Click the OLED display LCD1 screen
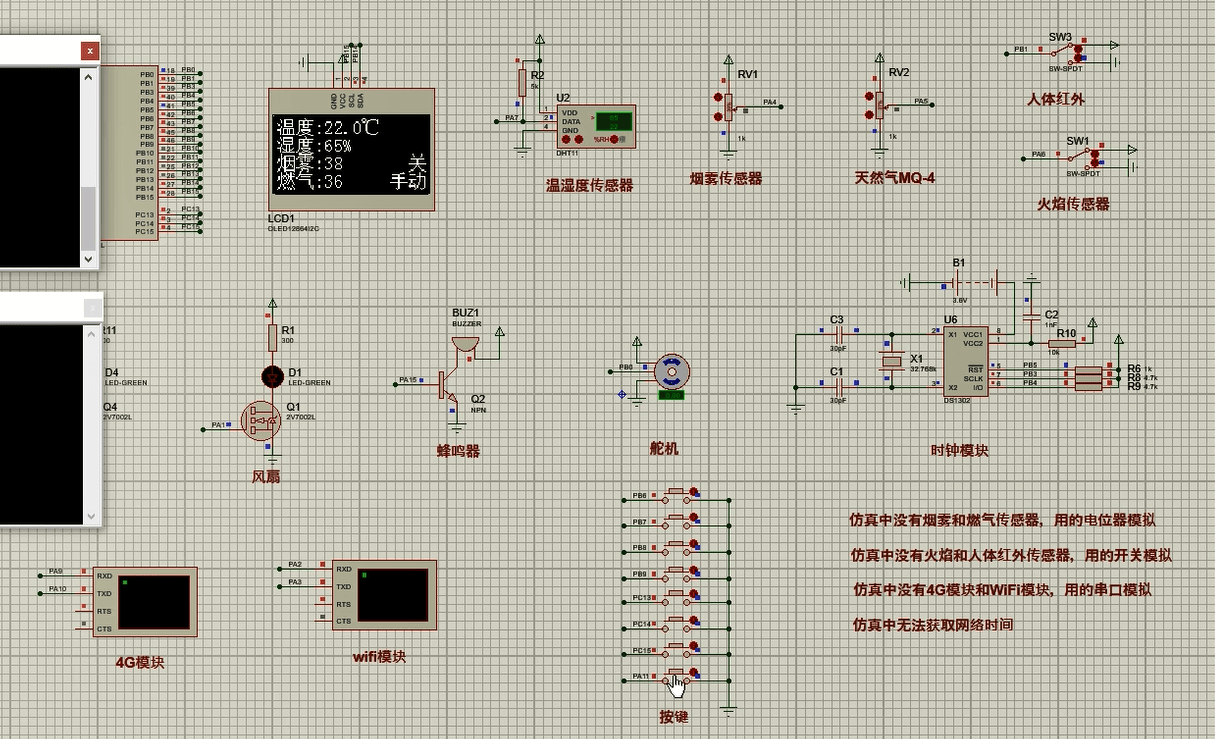This screenshot has height=739, width=1215. click(x=351, y=153)
